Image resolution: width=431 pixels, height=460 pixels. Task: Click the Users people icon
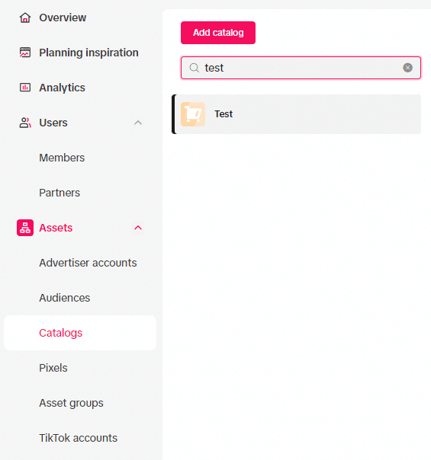point(25,123)
